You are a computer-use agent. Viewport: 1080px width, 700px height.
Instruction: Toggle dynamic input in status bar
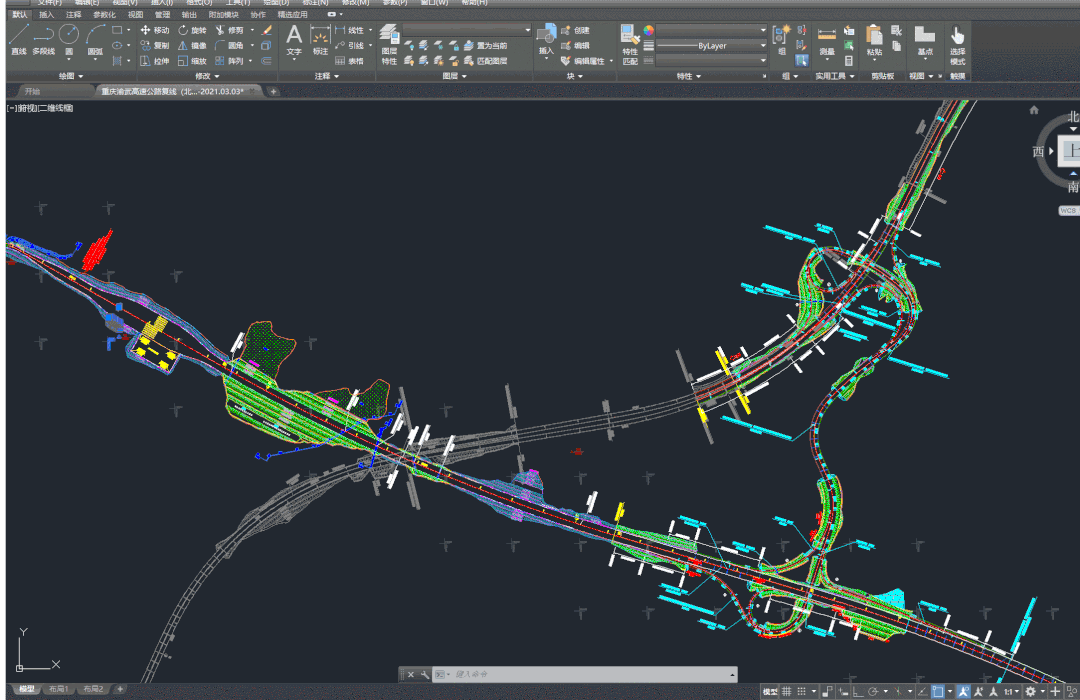844,691
